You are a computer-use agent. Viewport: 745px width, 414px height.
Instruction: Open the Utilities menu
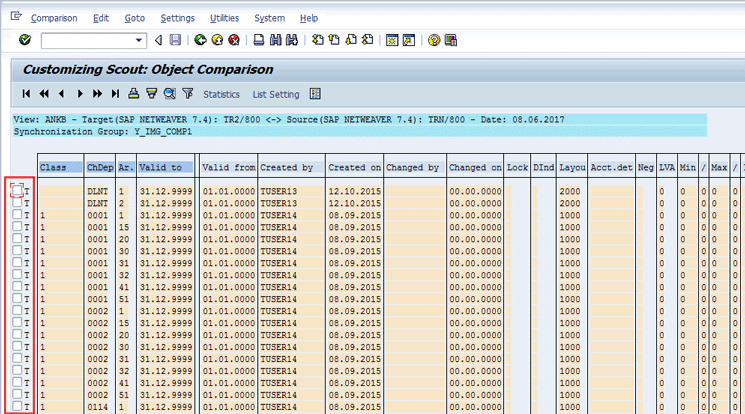coord(224,18)
